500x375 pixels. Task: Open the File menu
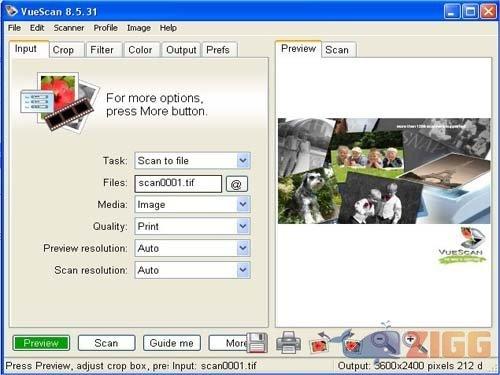[14, 28]
